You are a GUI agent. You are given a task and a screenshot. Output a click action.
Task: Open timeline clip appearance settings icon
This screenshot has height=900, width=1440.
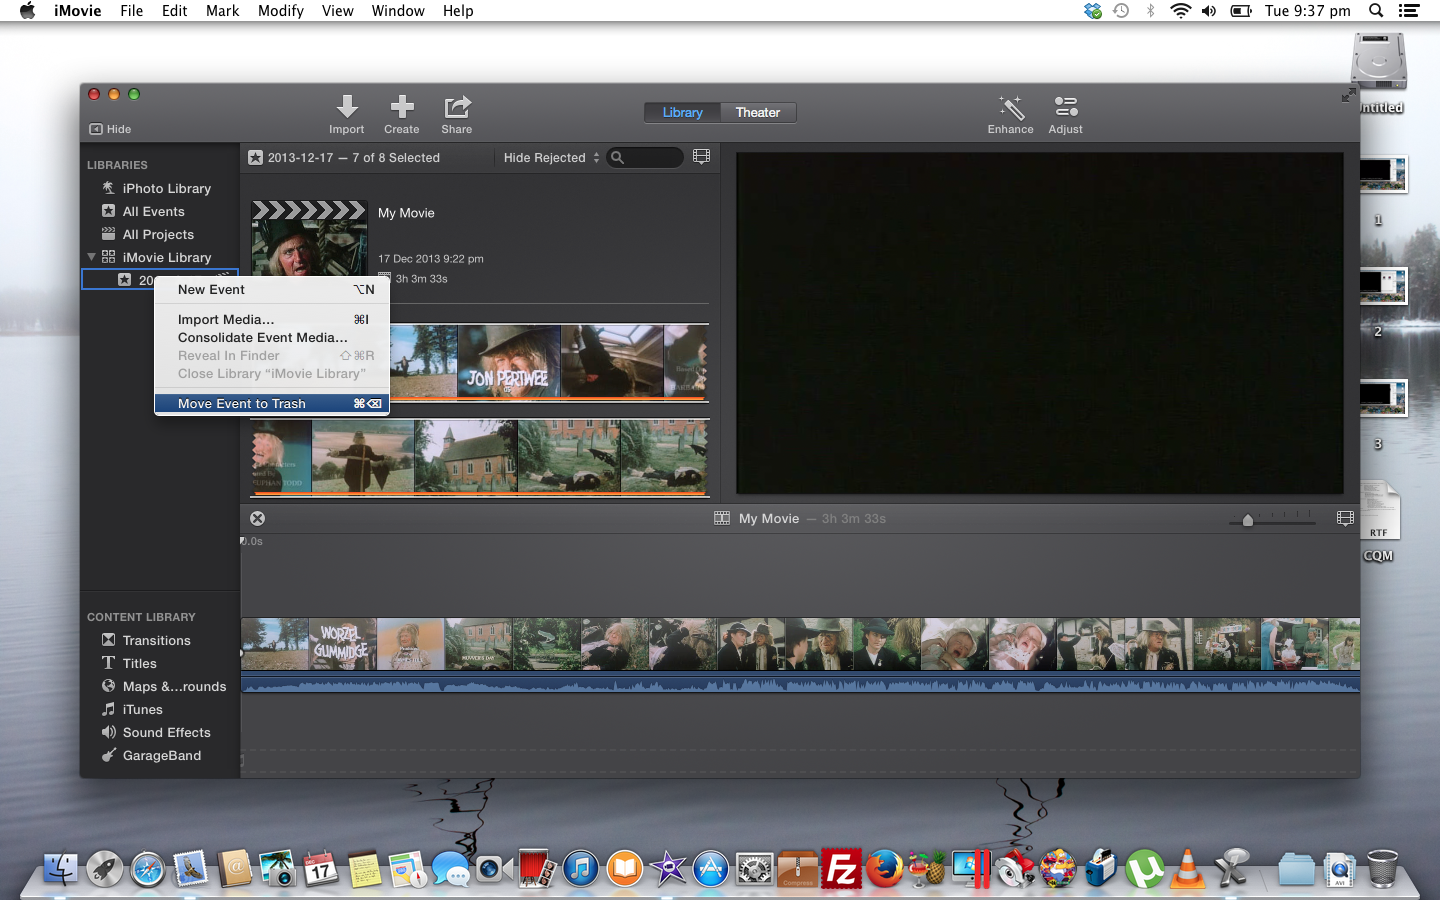pos(1345,518)
